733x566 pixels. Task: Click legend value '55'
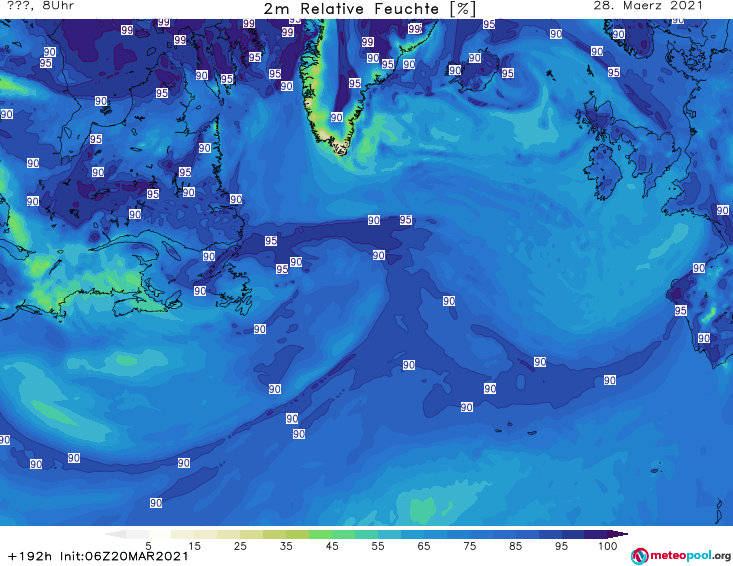point(377,546)
